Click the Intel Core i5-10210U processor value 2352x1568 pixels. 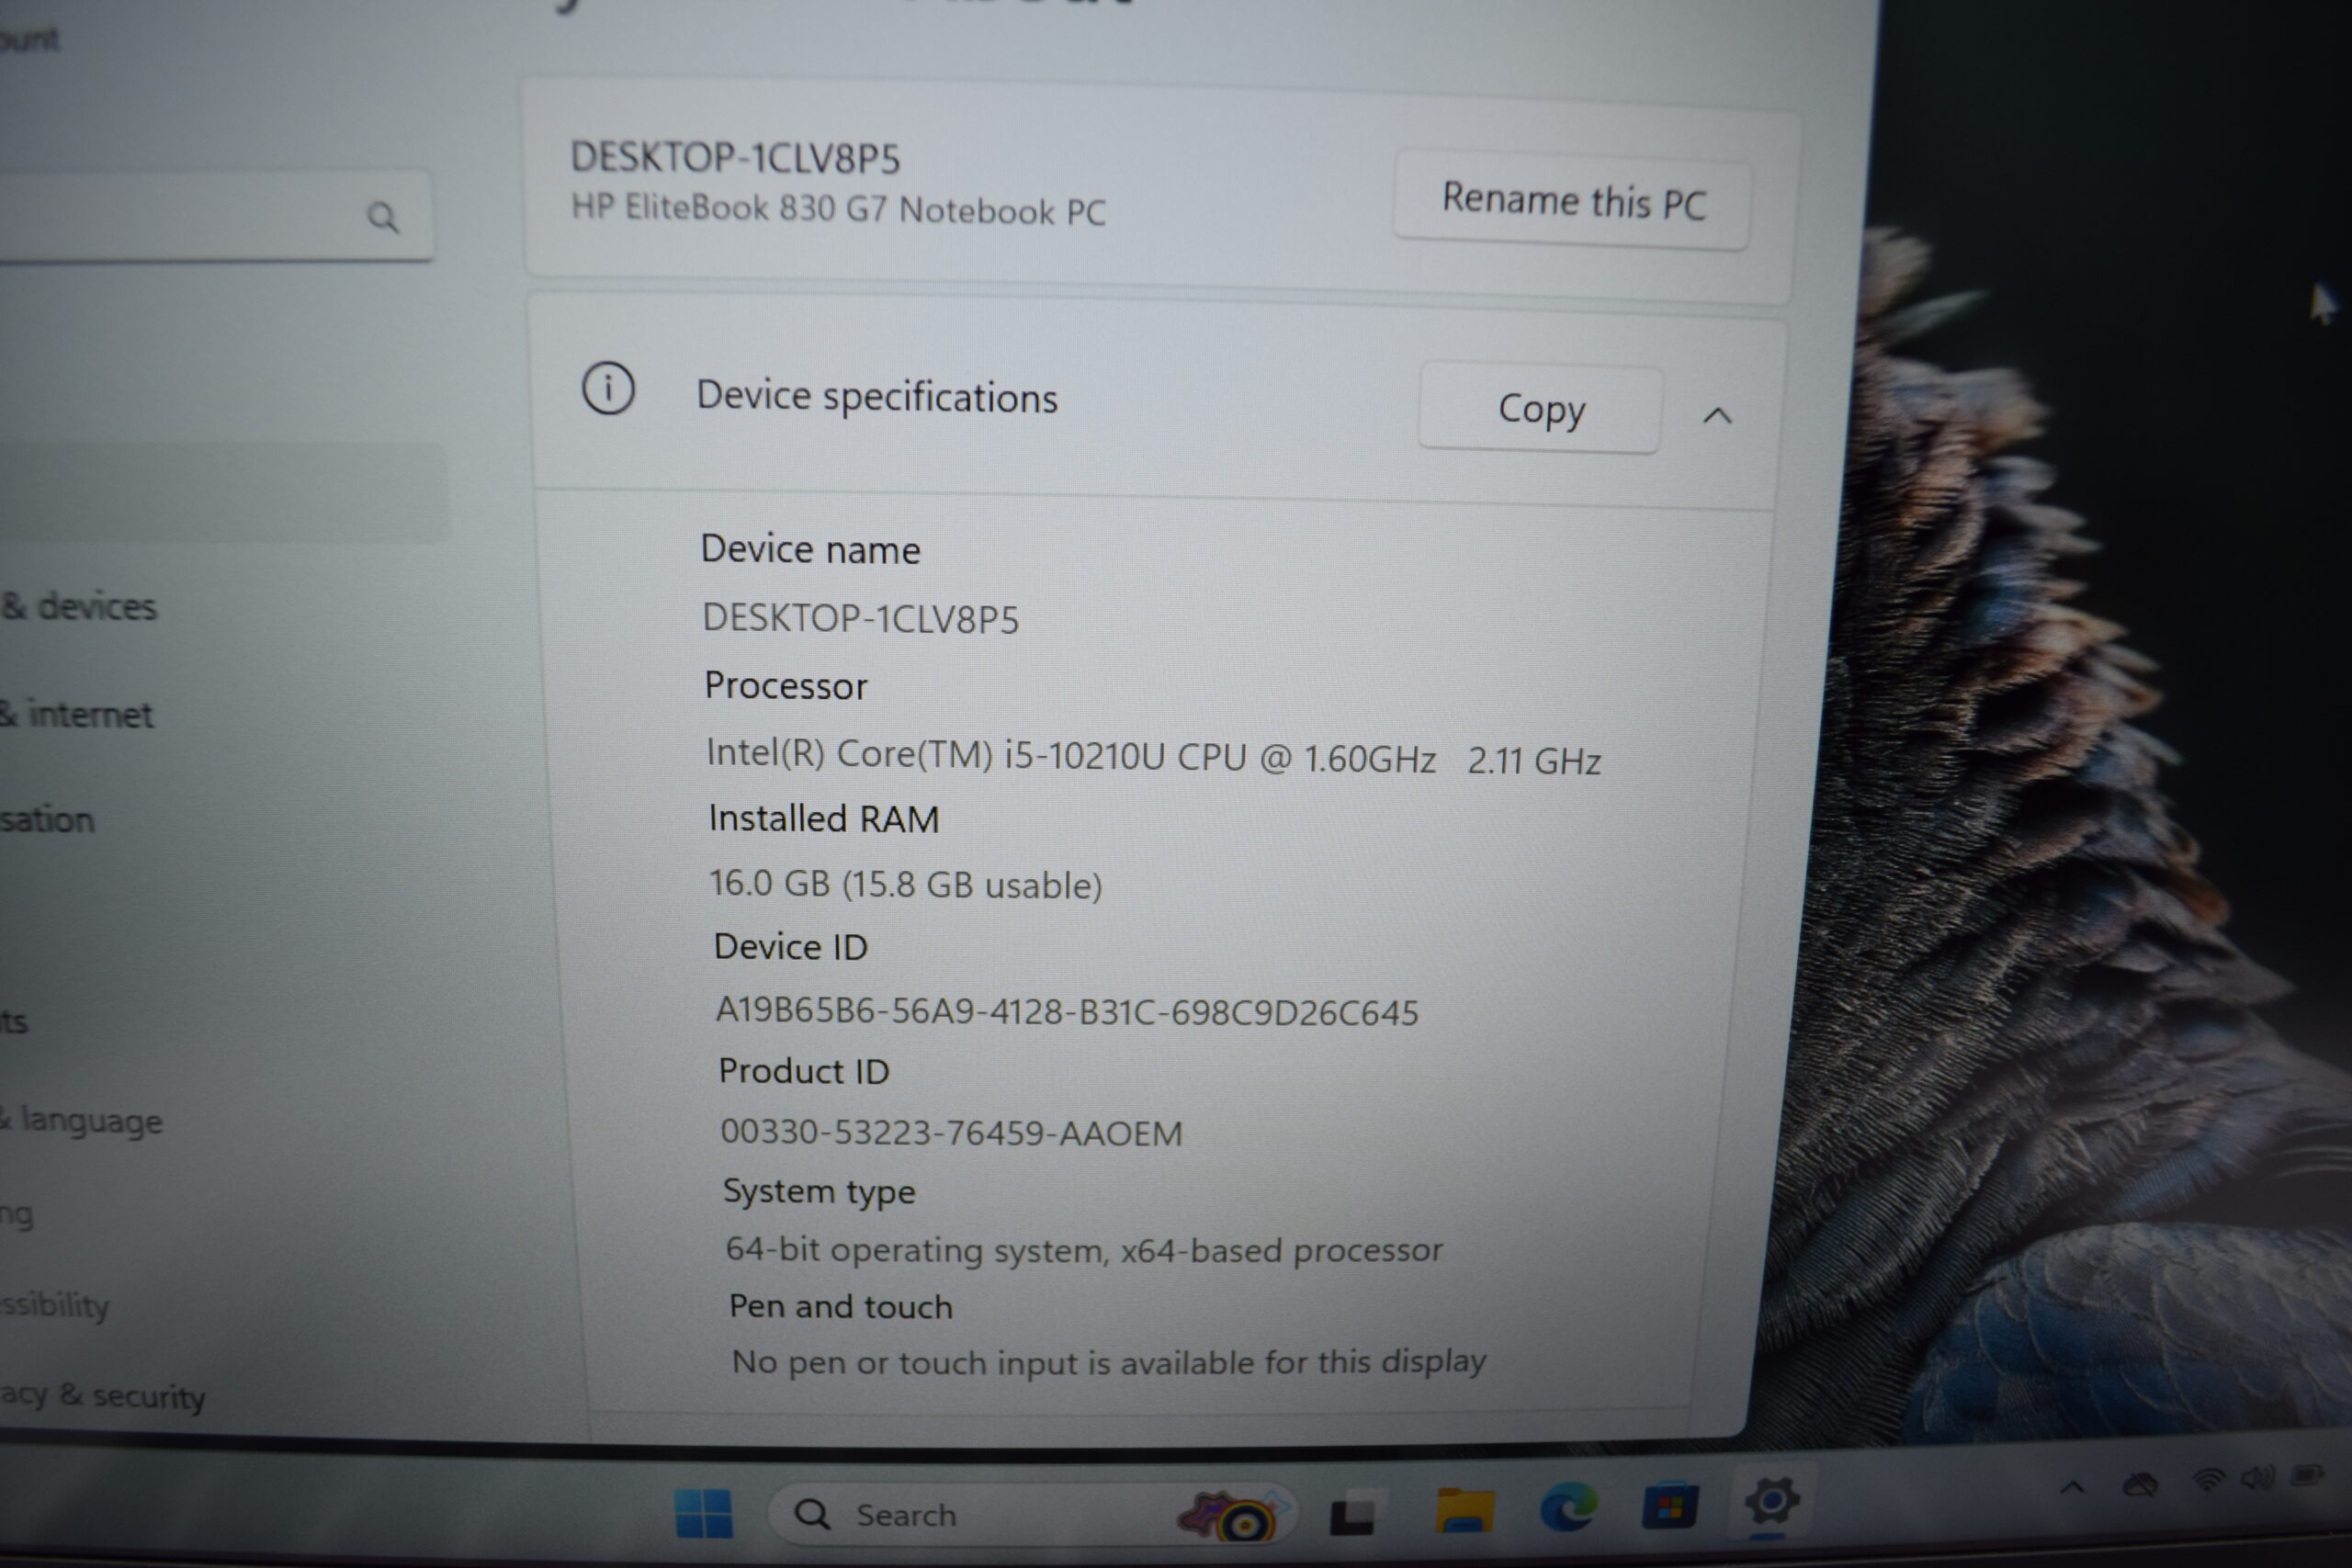point(1153,756)
